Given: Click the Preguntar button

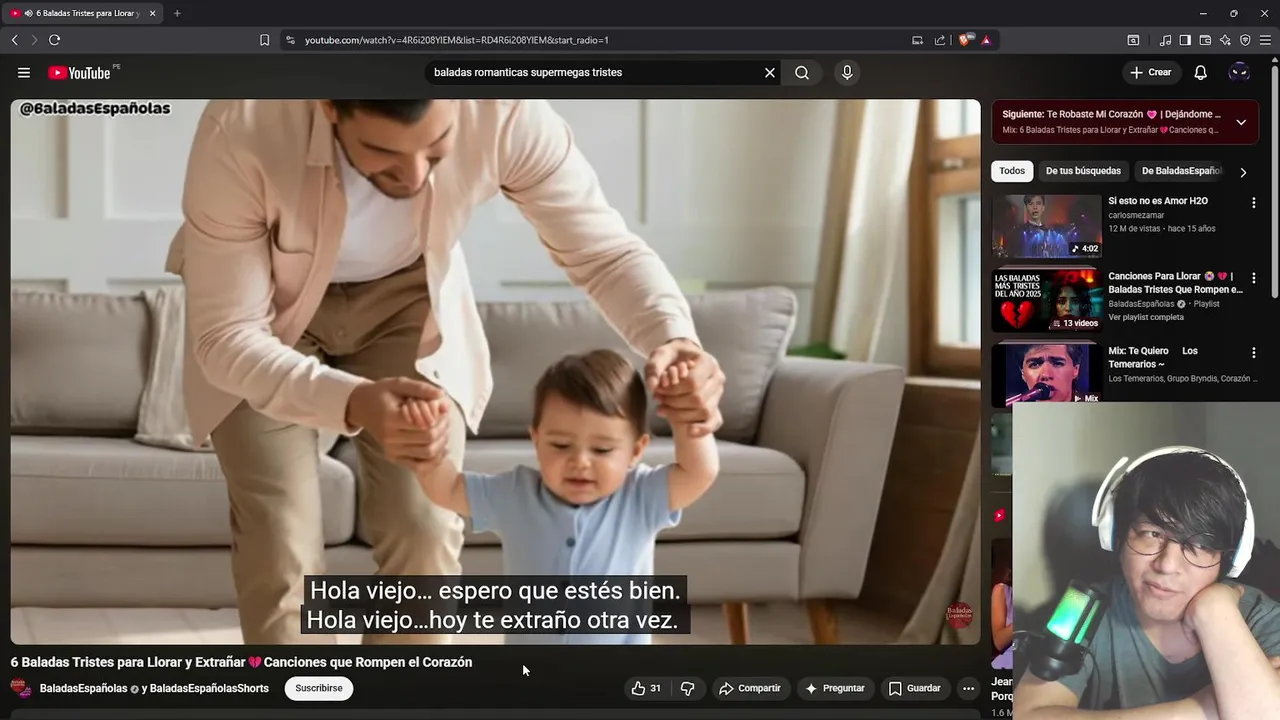Looking at the screenshot, I should [835, 688].
